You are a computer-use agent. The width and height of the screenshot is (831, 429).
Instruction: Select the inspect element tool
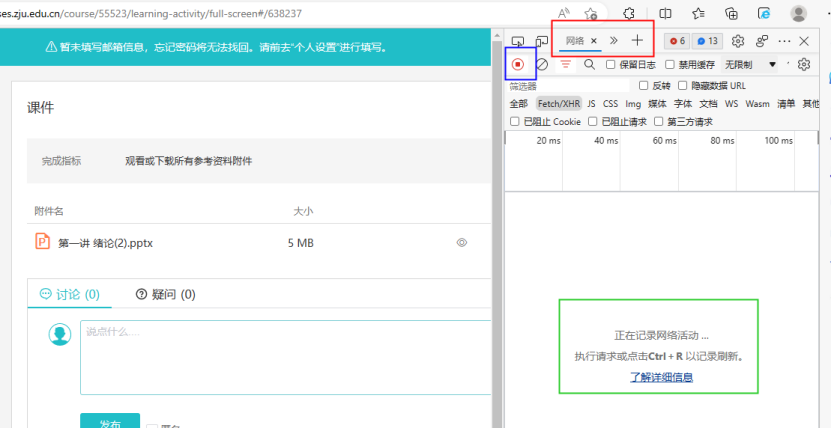pos(518,41)
